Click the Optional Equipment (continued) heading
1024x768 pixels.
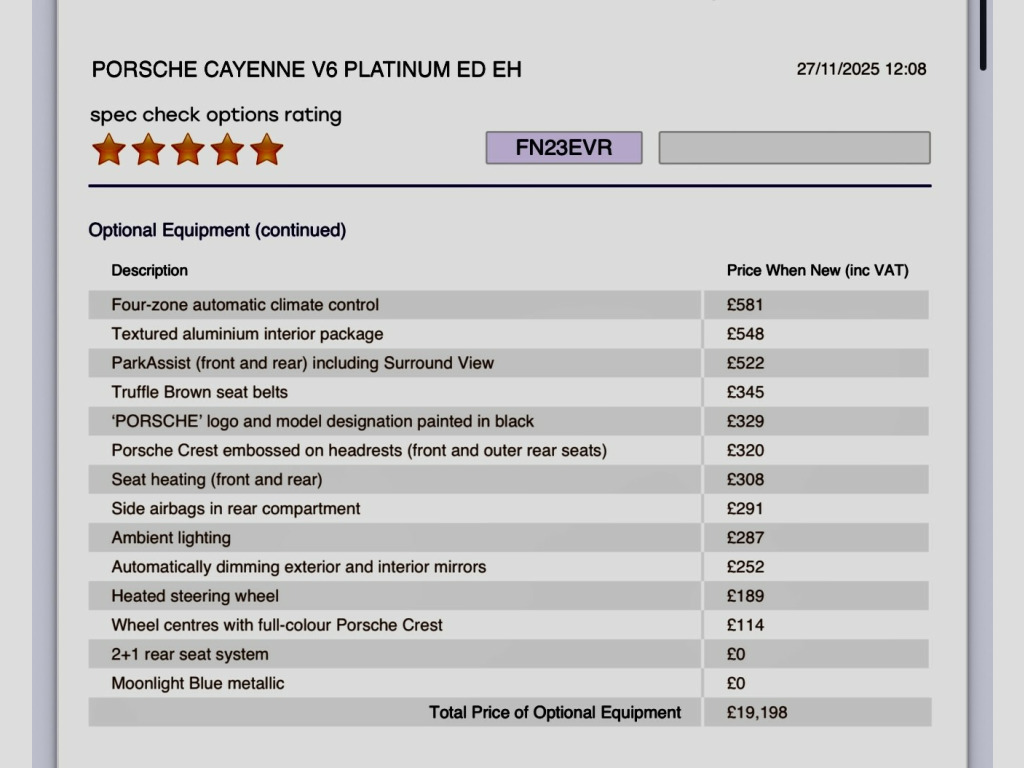tap(217, 230)
